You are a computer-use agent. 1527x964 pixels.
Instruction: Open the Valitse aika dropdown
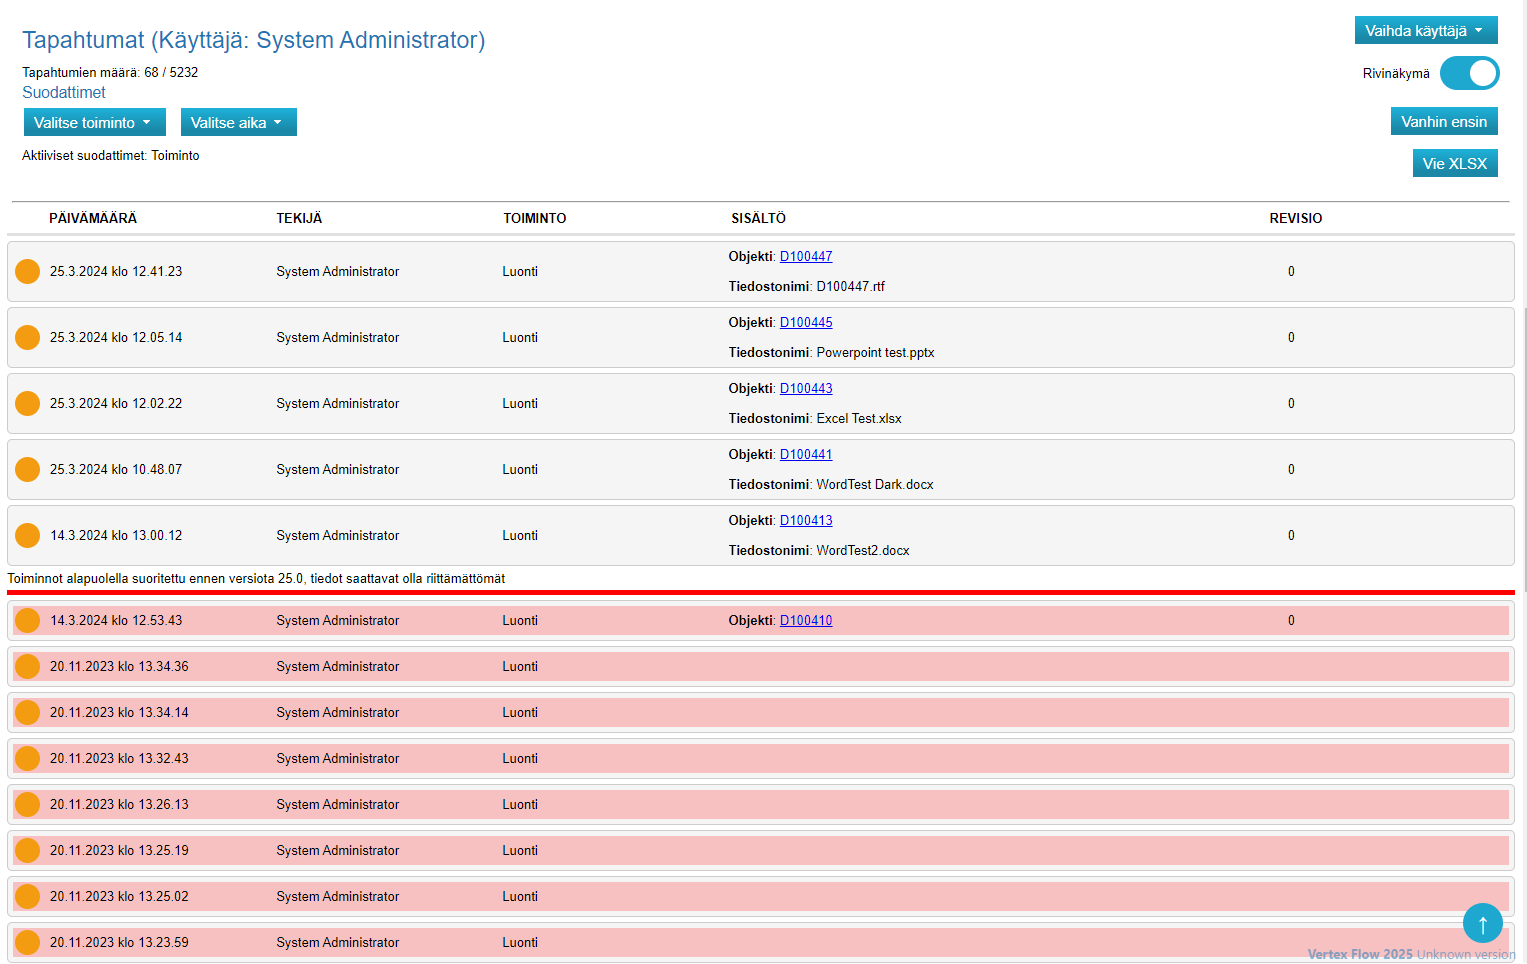pos(238,122)
